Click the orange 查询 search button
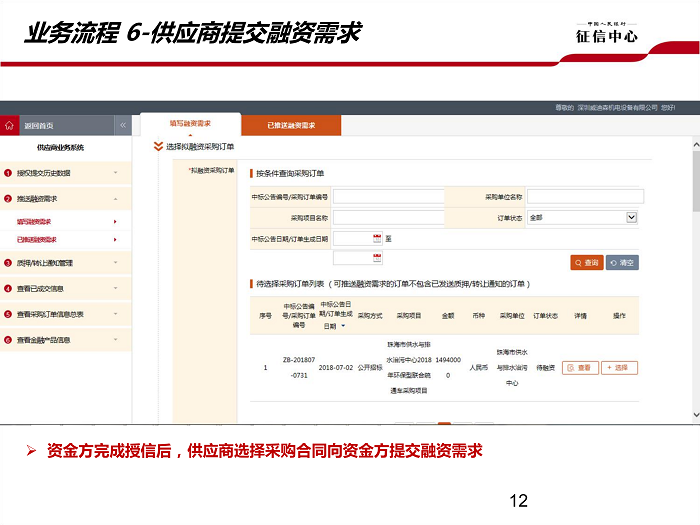Viewport: 700px width, 525px height. click(x=587, y=263)
